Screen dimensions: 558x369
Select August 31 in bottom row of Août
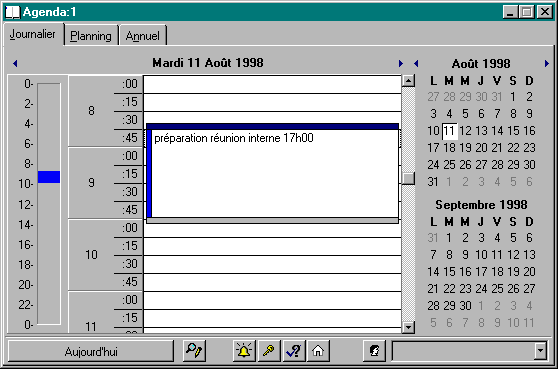coord(433,182)
